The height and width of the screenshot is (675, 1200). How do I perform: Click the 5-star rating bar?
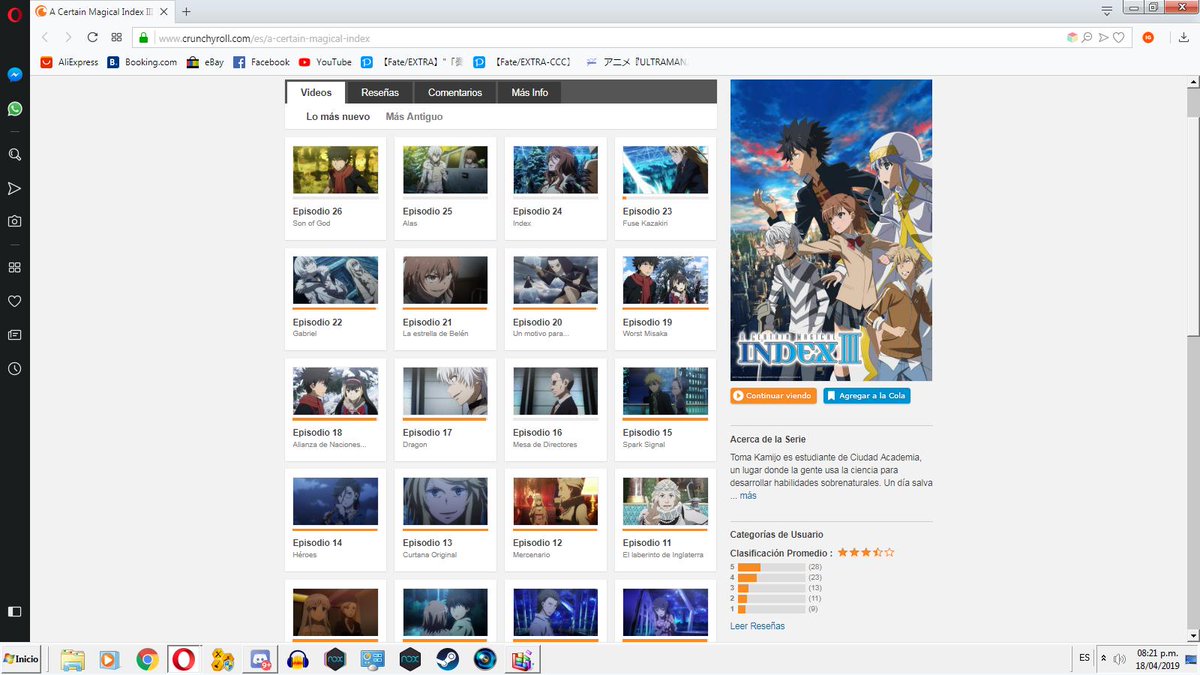click(x=771, y=567)
